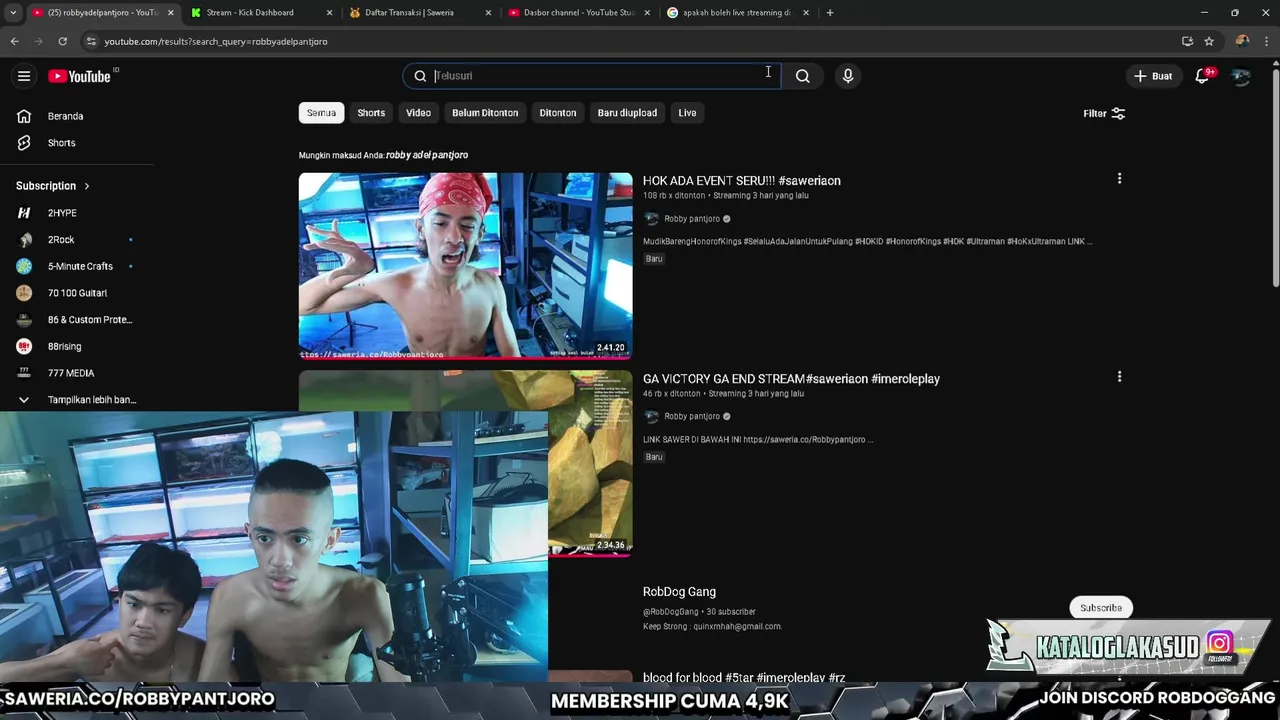This screenshot has height=720, width=1280.
Task: Switch to the Daftar Transaksi Saweria tab
Action: click(x=418, y=13)
